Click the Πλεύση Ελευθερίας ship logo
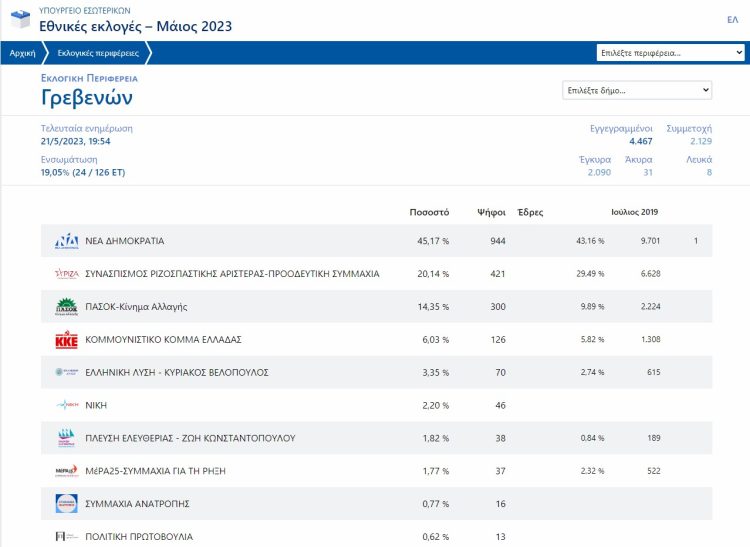The width and height of the screenshot is (750, 547). click(x=66, y=438)
